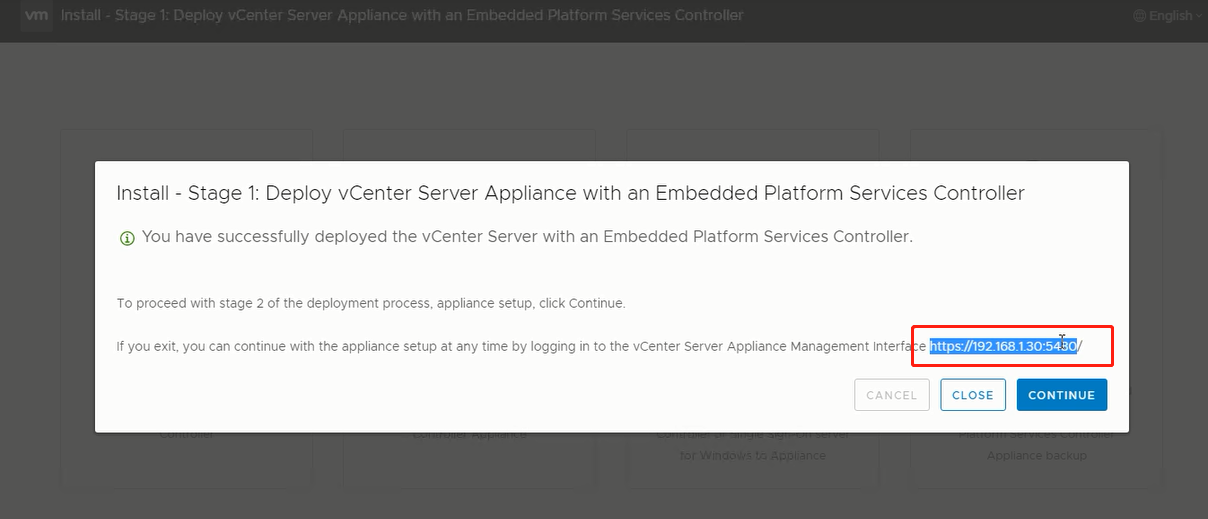Click the 'To proceed with stage 2' sentence
The image size is (1208, 519).
click(371, 303)
